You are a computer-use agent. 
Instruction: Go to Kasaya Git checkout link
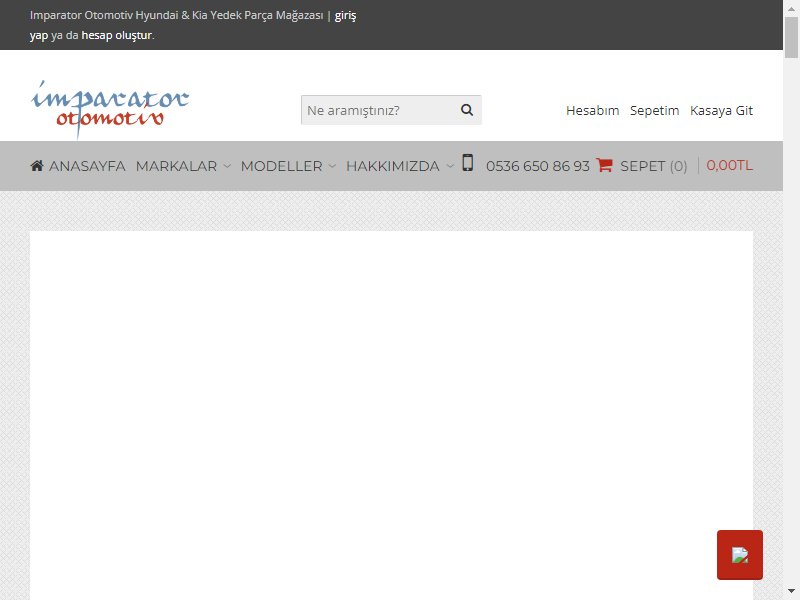(x=721, y=110)
